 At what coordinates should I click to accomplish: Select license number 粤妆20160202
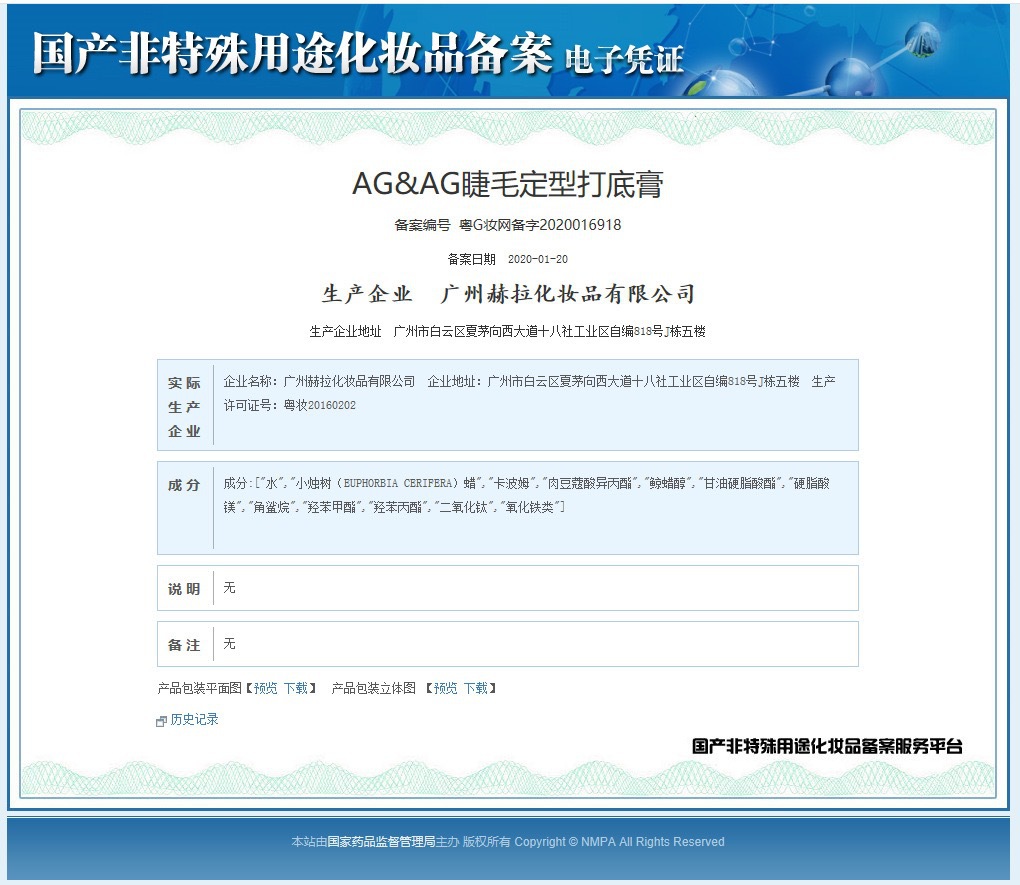coord(319,405)
